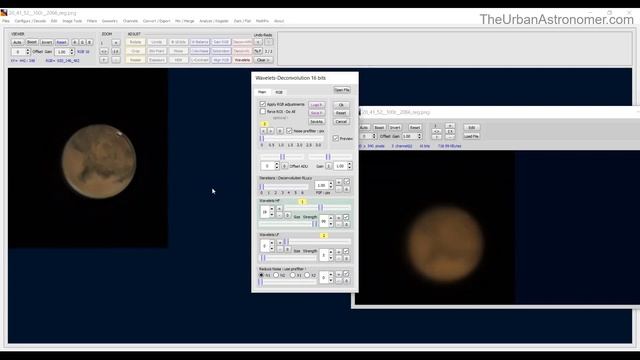The width and height of the screenshot is (640, 360).
Task: Click the G channel button in VIEWER
Action: [x=82, y=42]
